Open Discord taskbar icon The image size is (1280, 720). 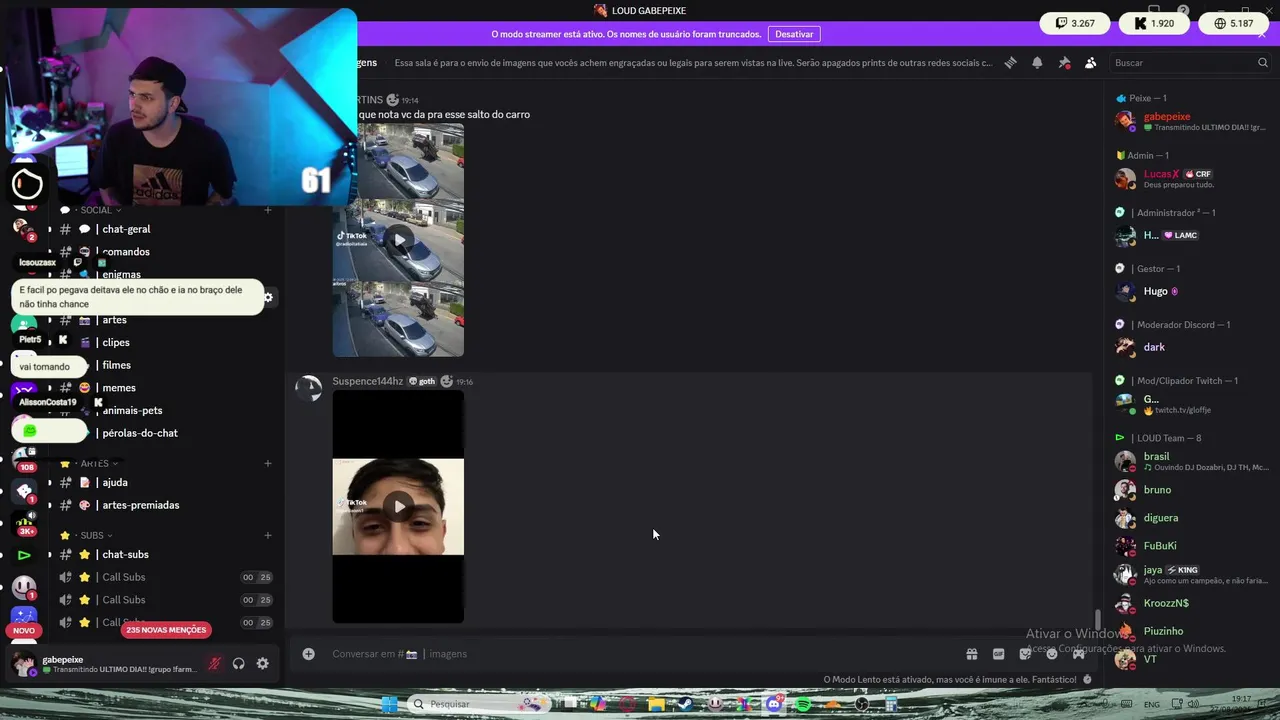773,704
